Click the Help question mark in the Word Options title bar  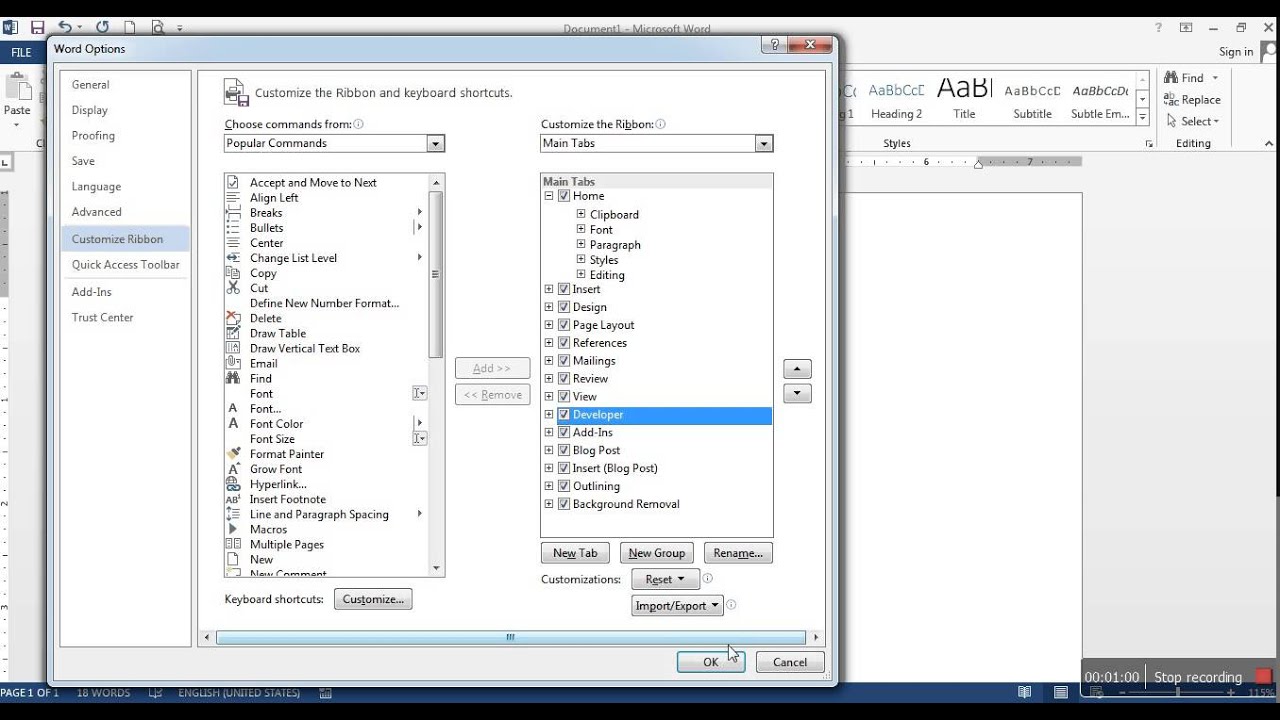coord(773,46)
